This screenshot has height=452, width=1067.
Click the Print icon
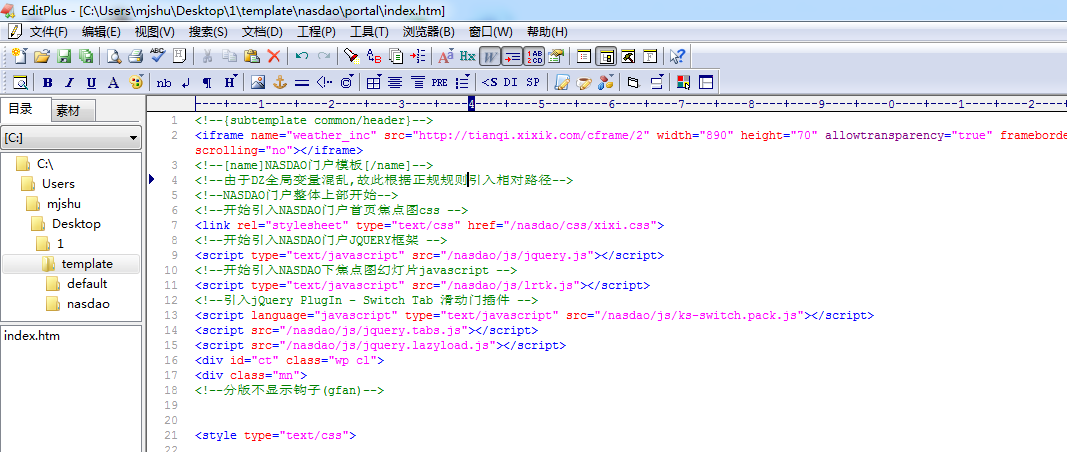(135, 56)
